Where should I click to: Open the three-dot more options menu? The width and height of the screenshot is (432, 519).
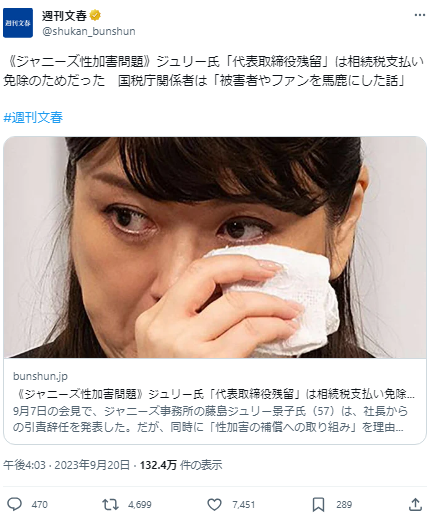pos(420,15)
